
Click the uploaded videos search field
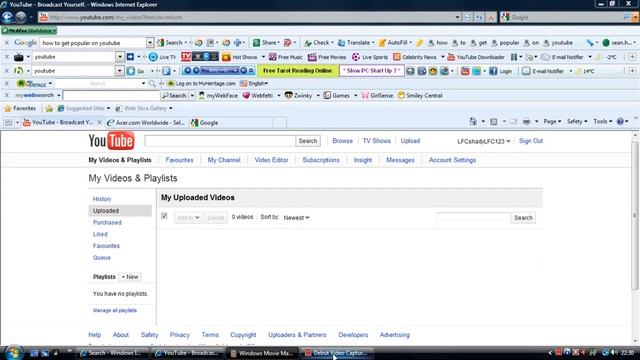473,218
